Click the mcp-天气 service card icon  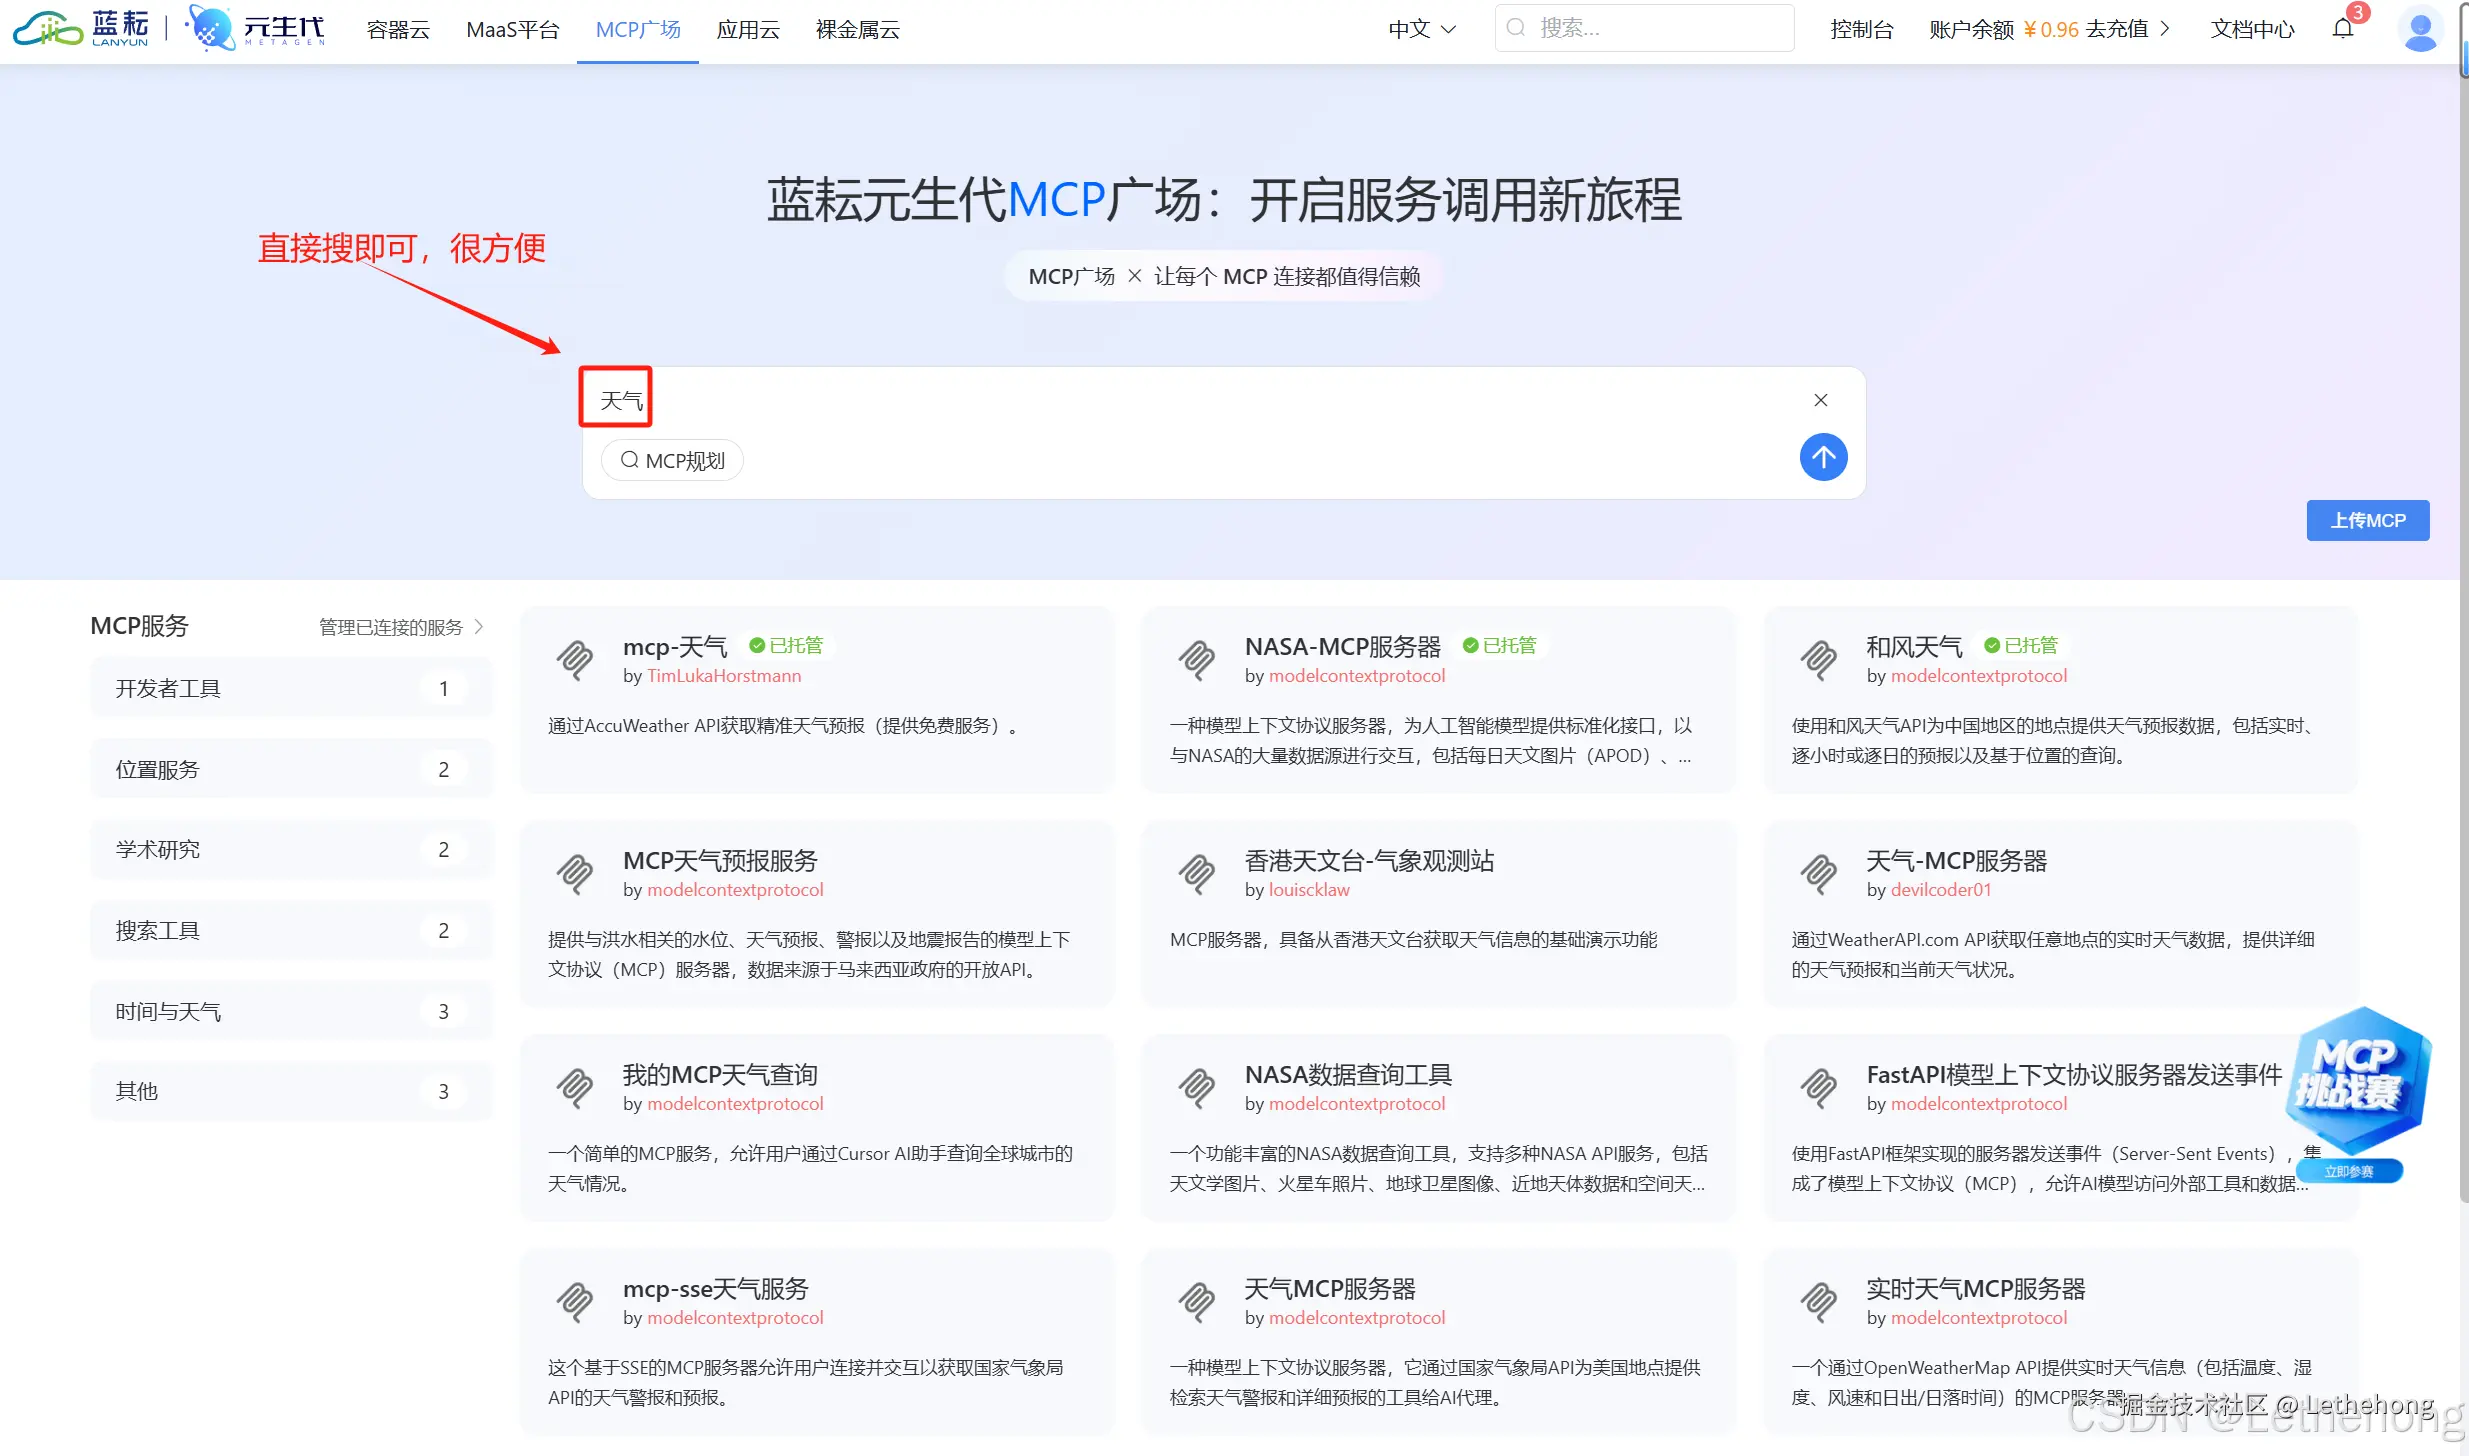tap(575, 660)
